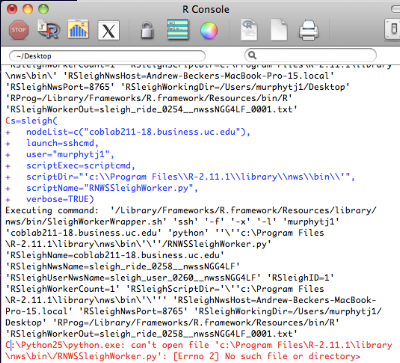Image resolution: width=400 pixels, height=363 pixels.
Task: Click the partially visible drawer toggle icon
Action: [393, 29]
